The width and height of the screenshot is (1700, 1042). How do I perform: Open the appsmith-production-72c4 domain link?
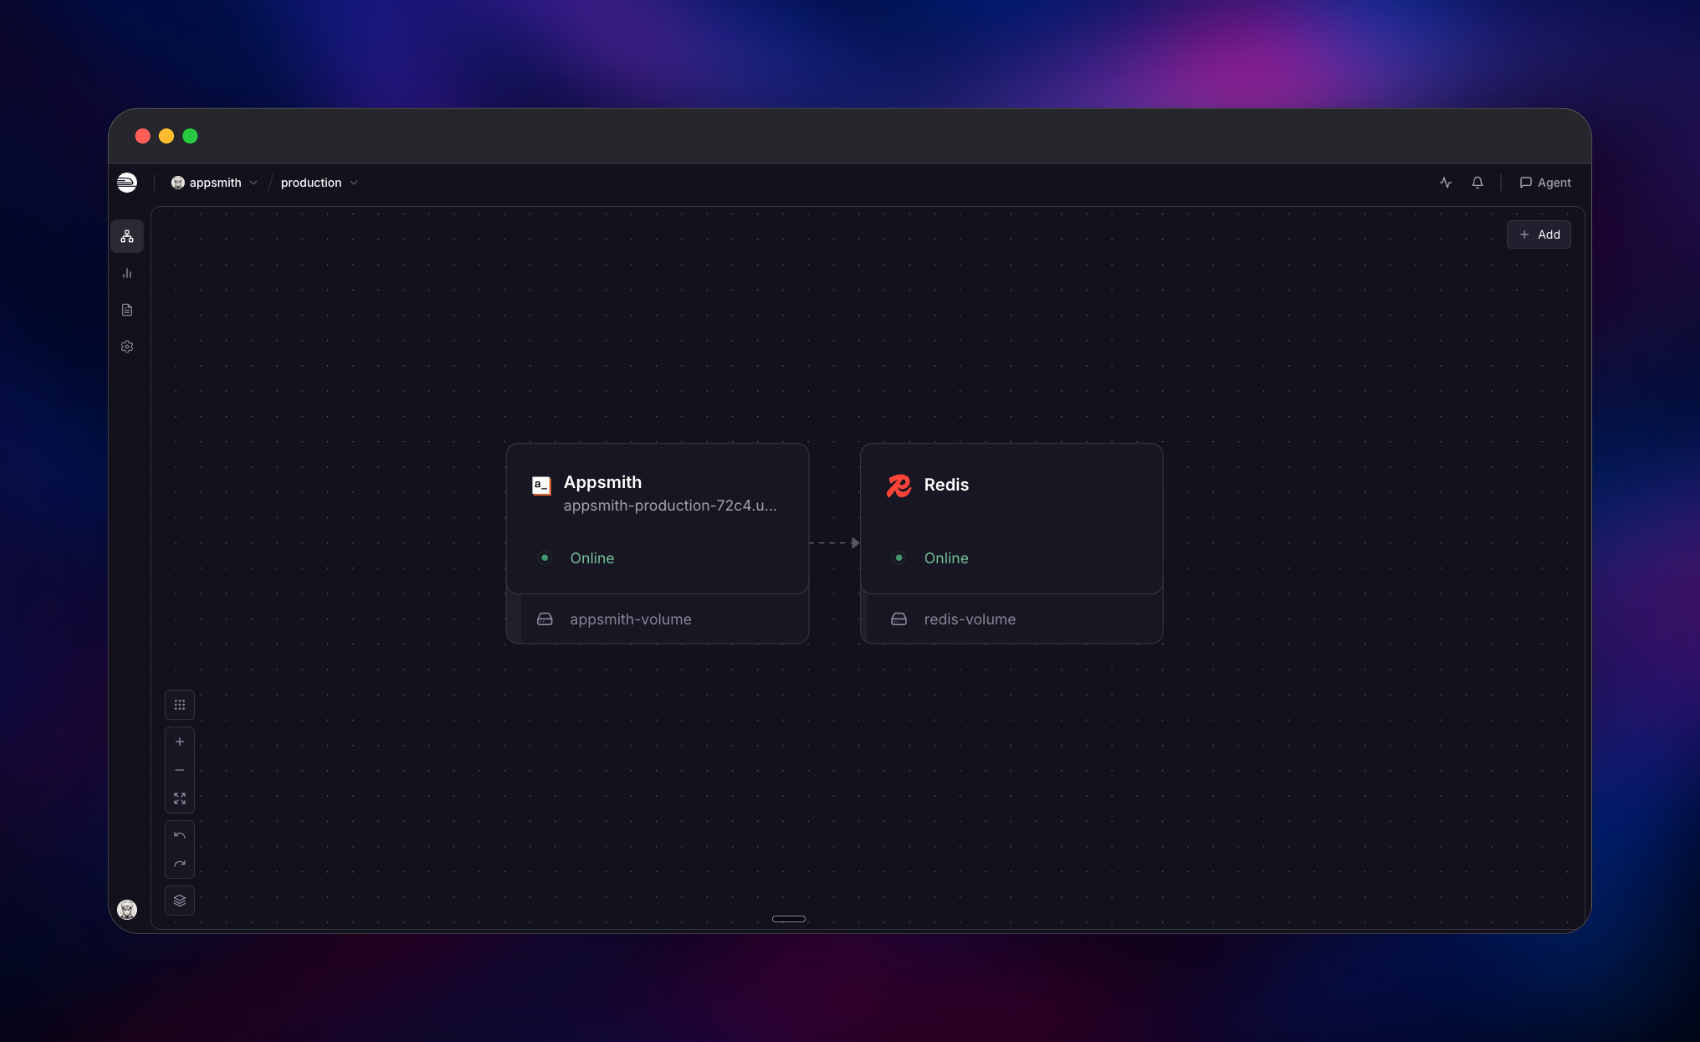pos(670,506)
